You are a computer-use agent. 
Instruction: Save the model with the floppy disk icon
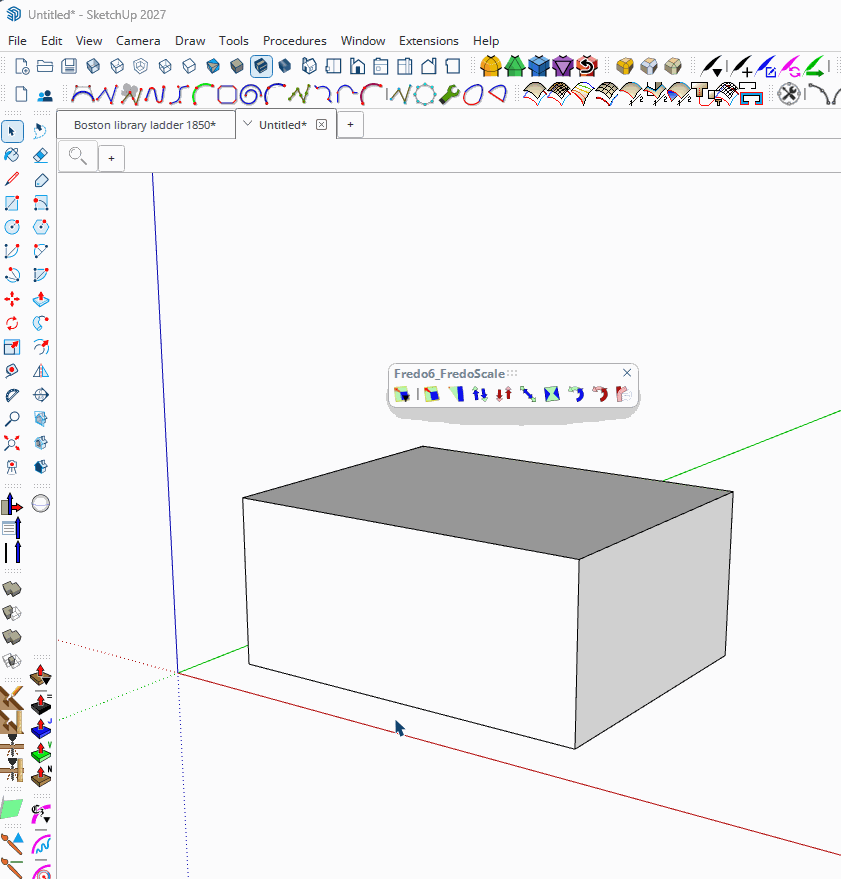click(69, 66)
